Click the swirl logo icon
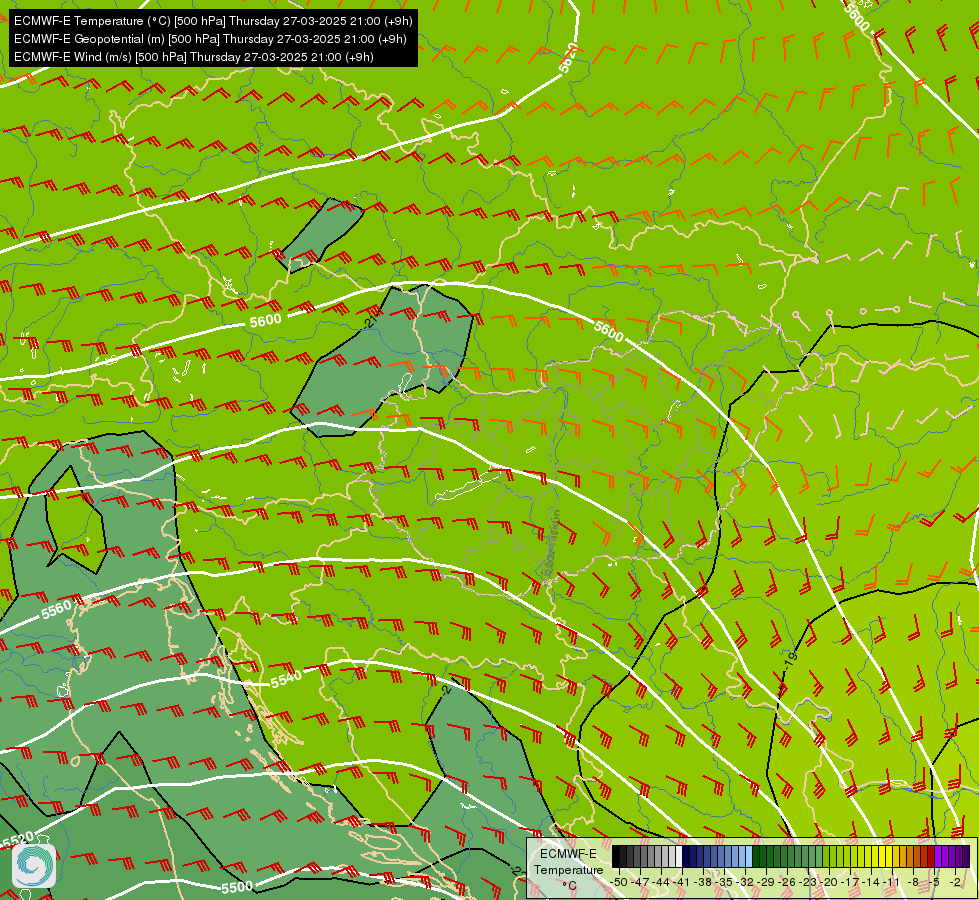The height and width of the screenshot is (900, 979). tap(34, 866)
